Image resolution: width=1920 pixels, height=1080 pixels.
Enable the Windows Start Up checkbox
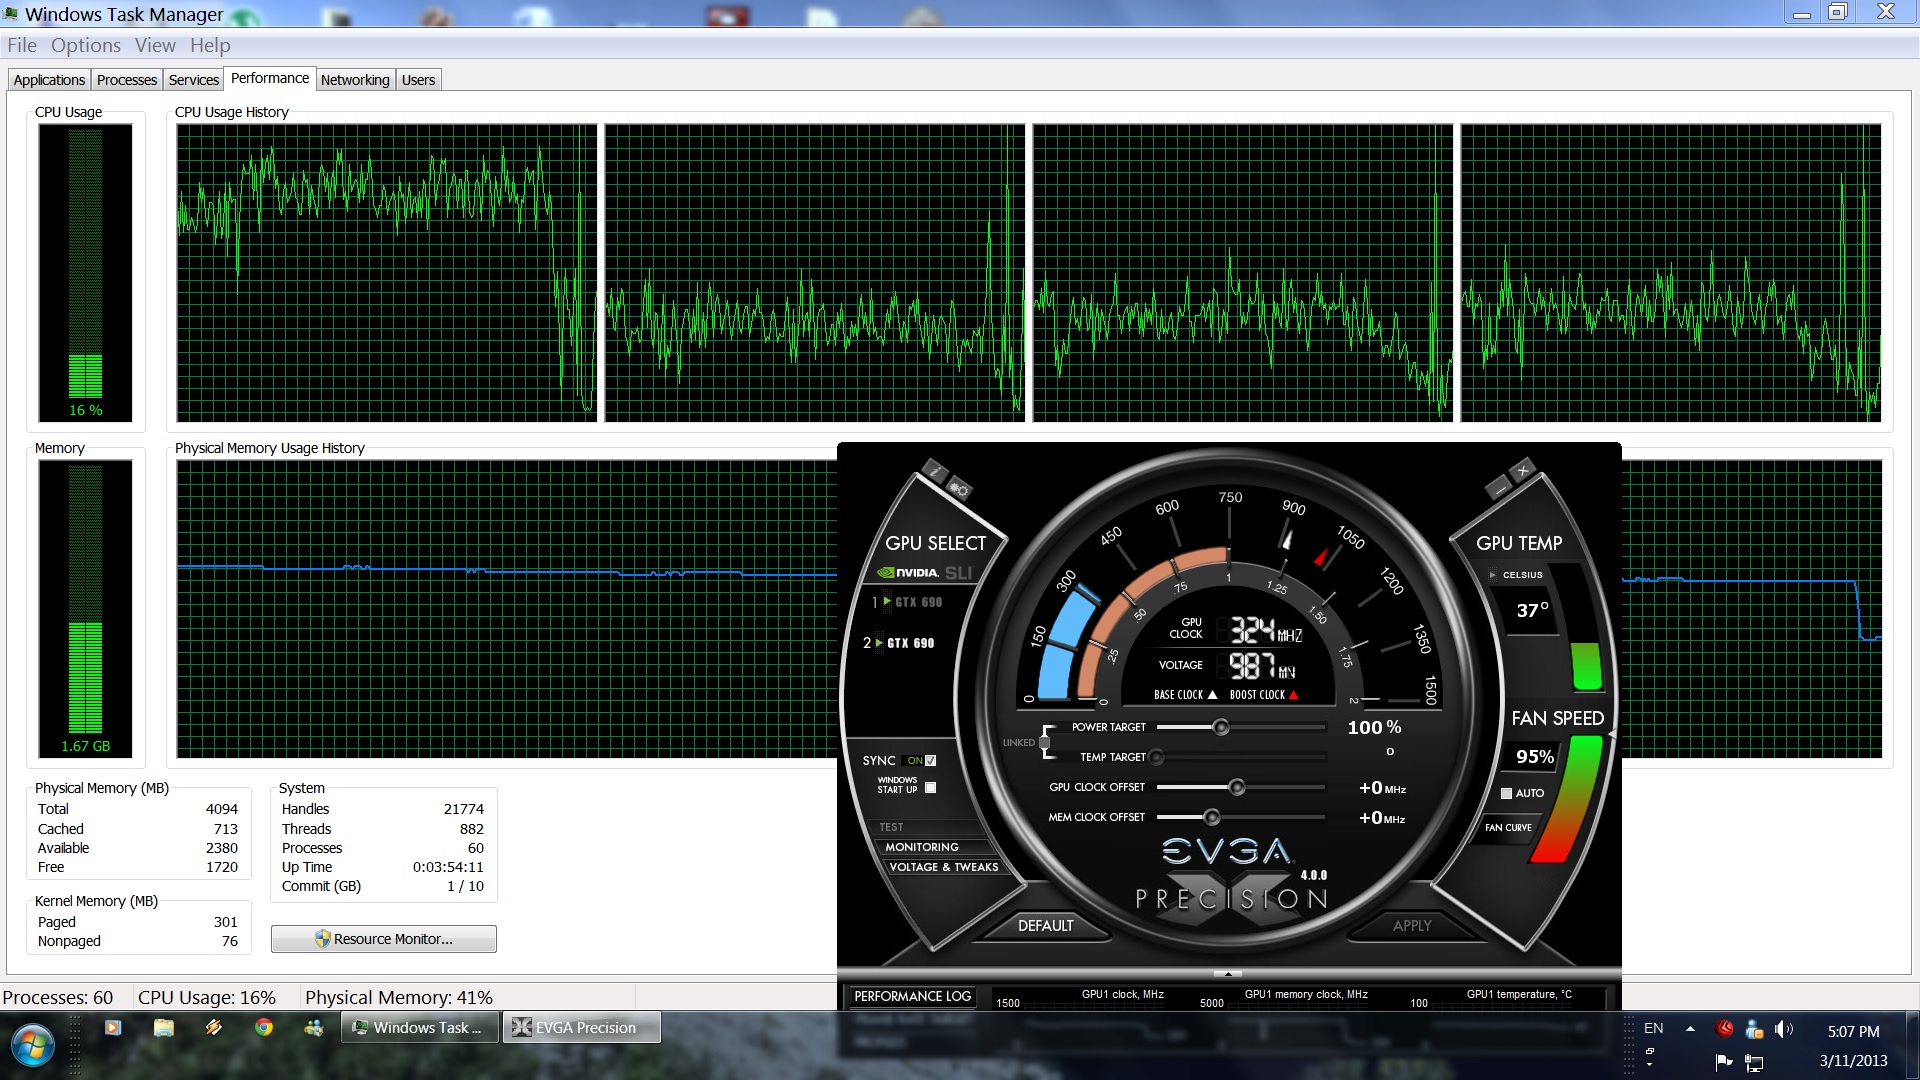click(931, 788)
